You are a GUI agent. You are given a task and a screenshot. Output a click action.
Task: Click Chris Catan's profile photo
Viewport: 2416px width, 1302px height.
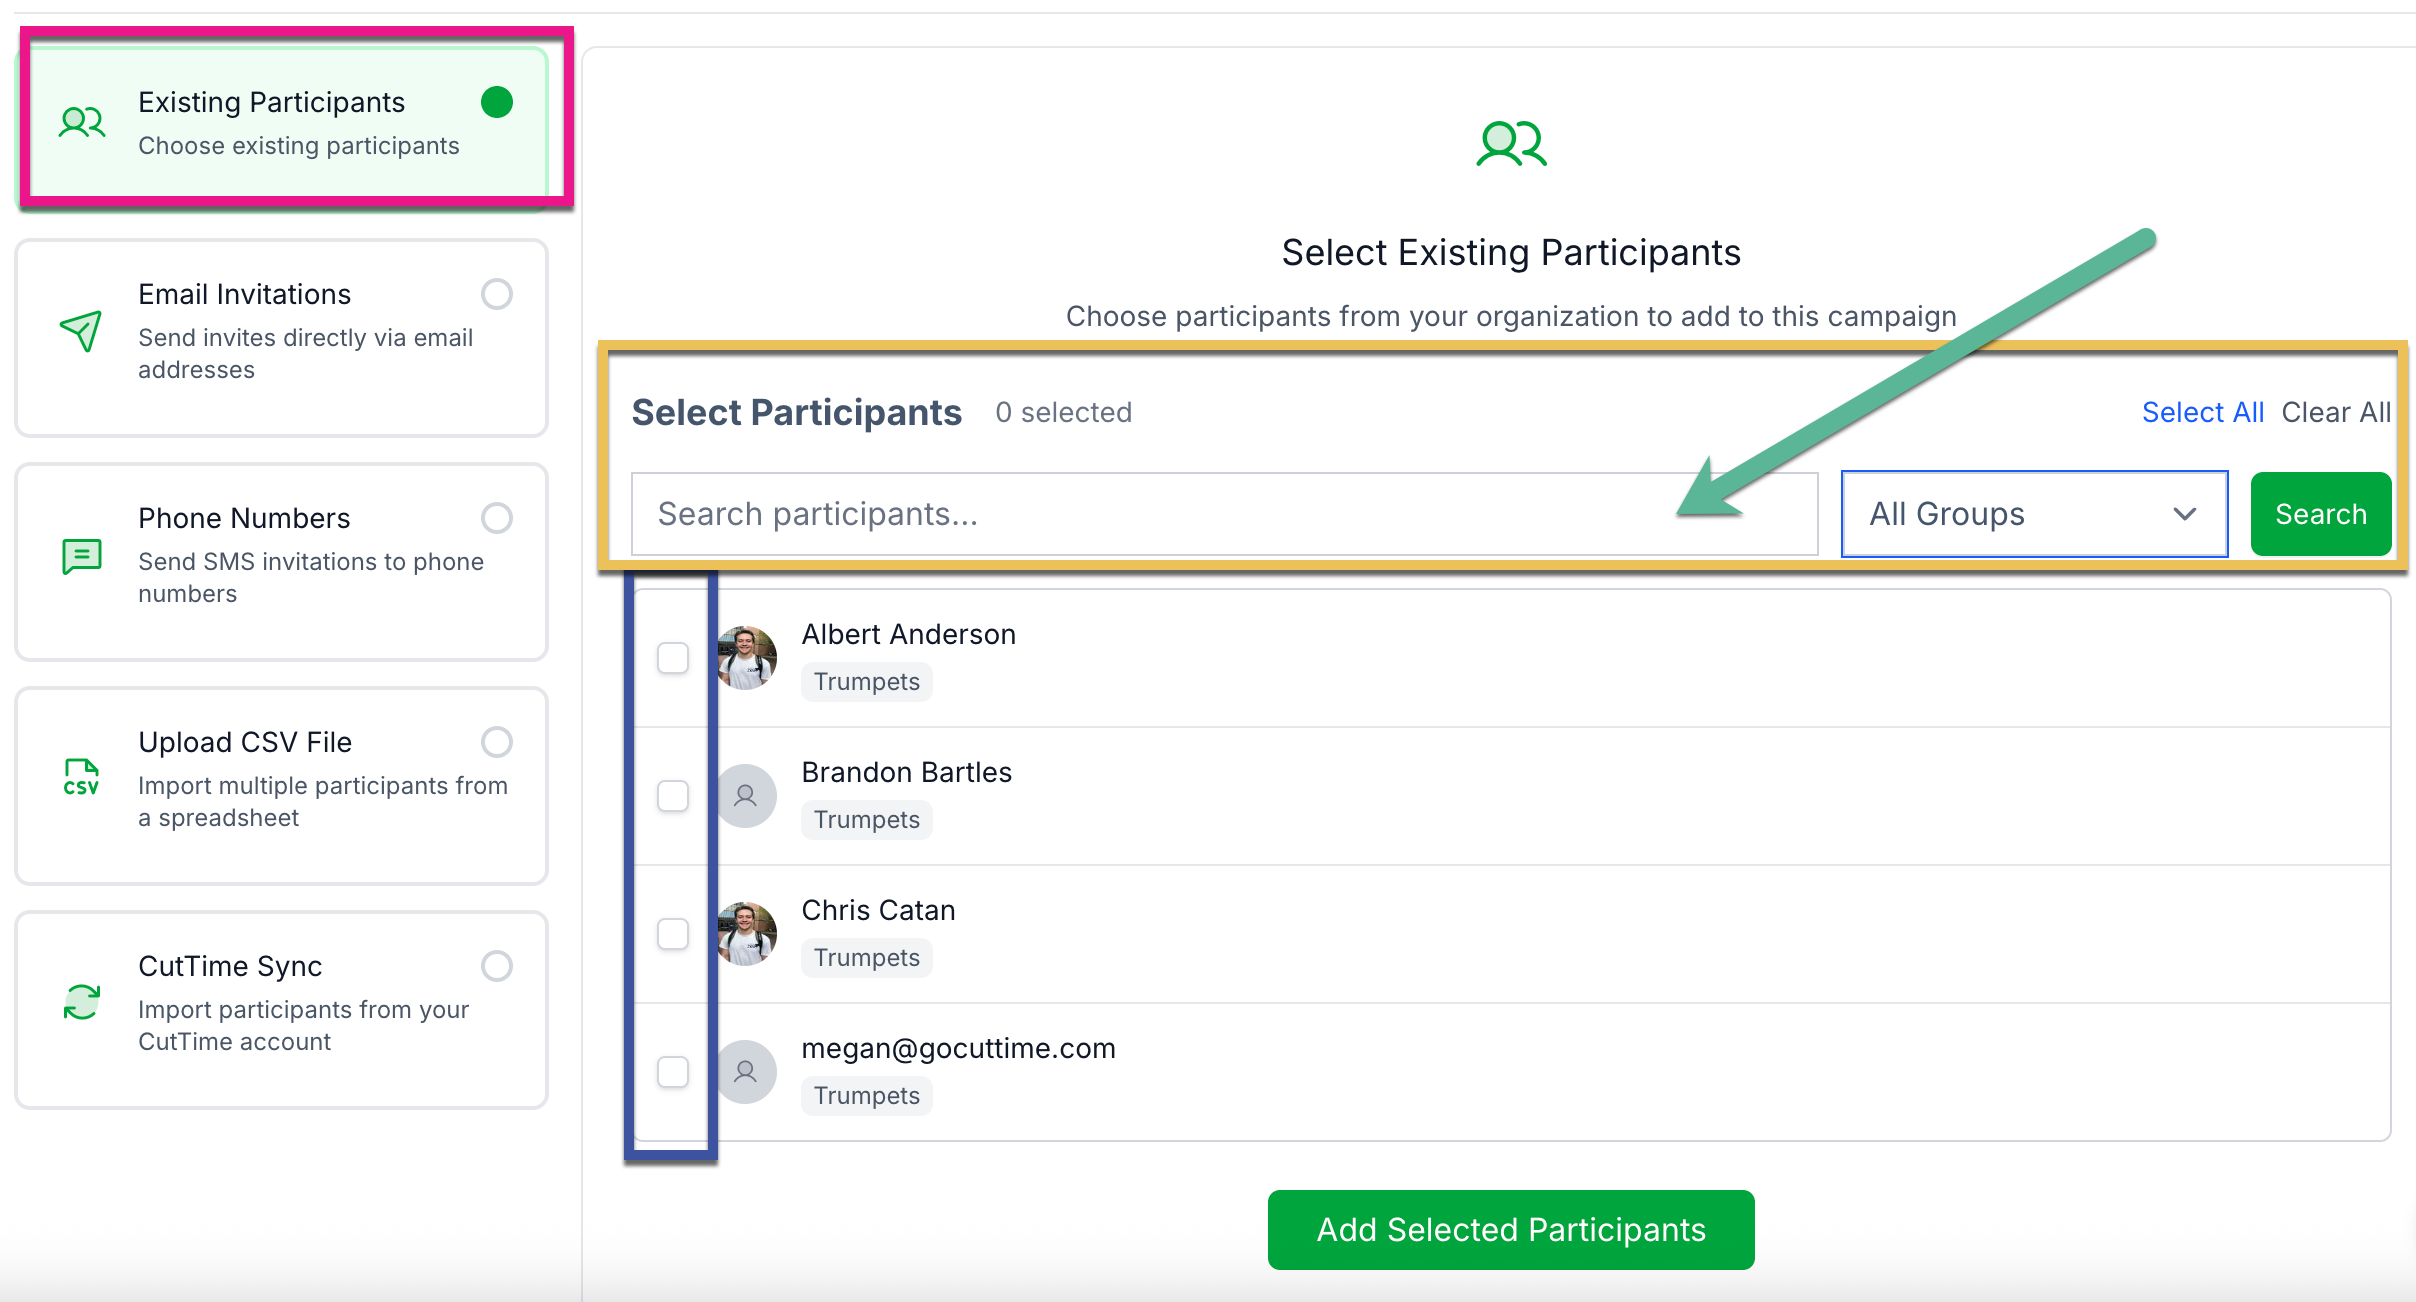coord(746,934)
